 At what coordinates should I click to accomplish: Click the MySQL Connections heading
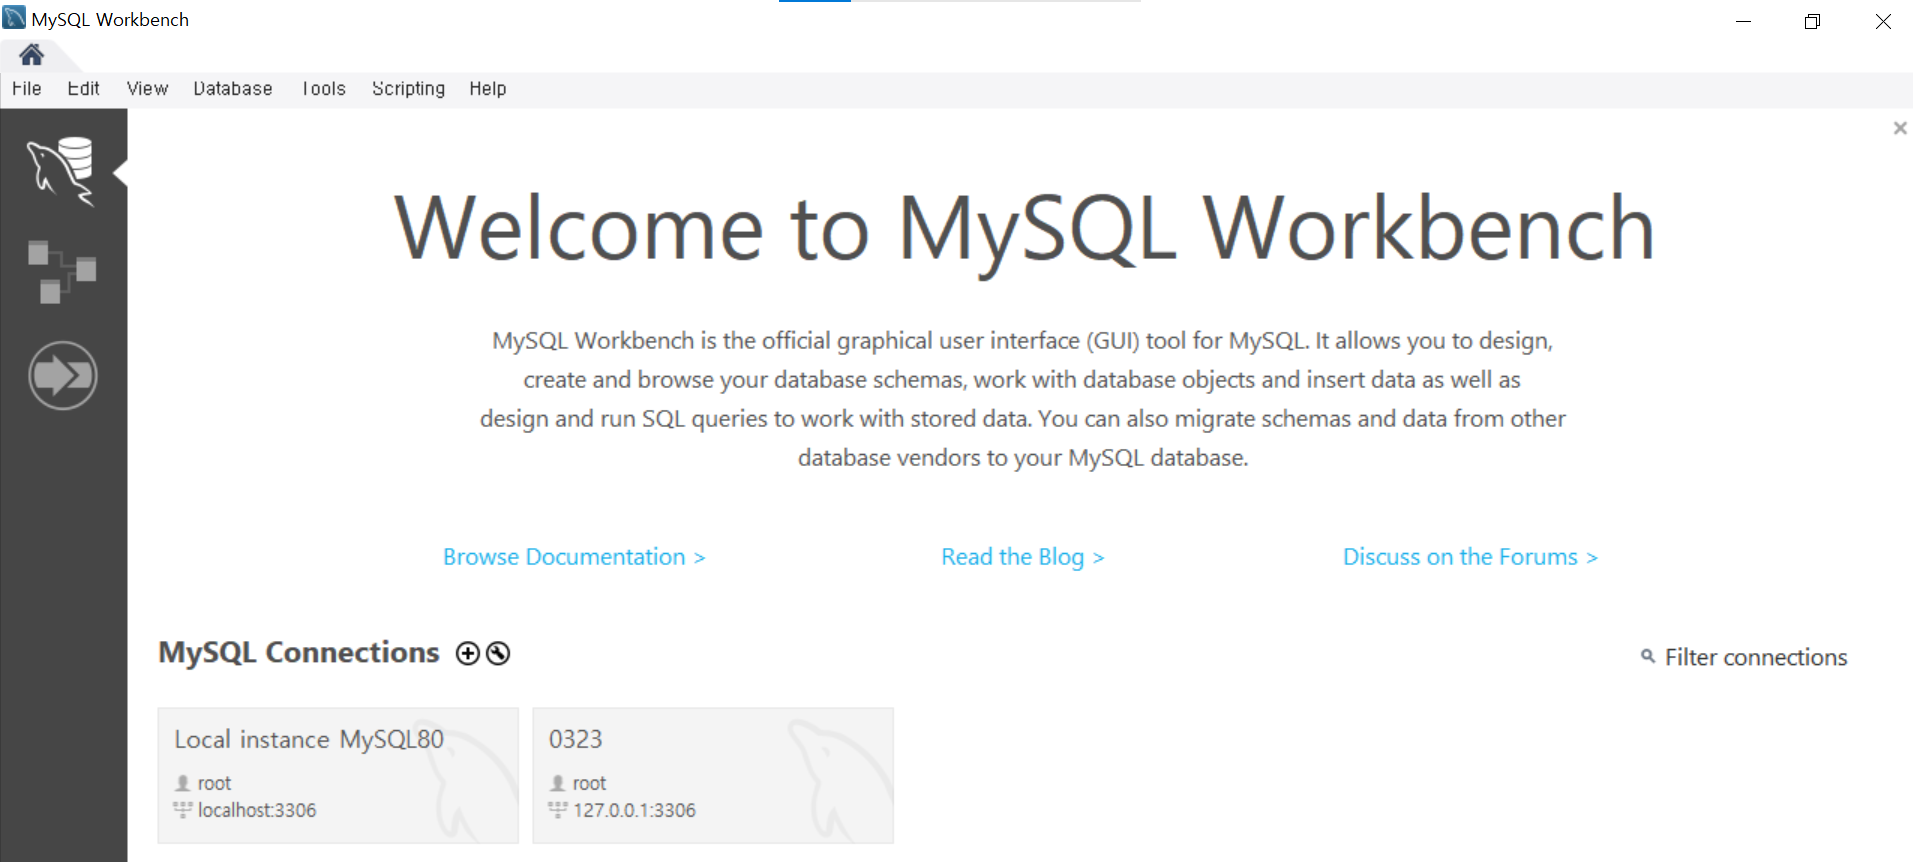pos(299,652)
